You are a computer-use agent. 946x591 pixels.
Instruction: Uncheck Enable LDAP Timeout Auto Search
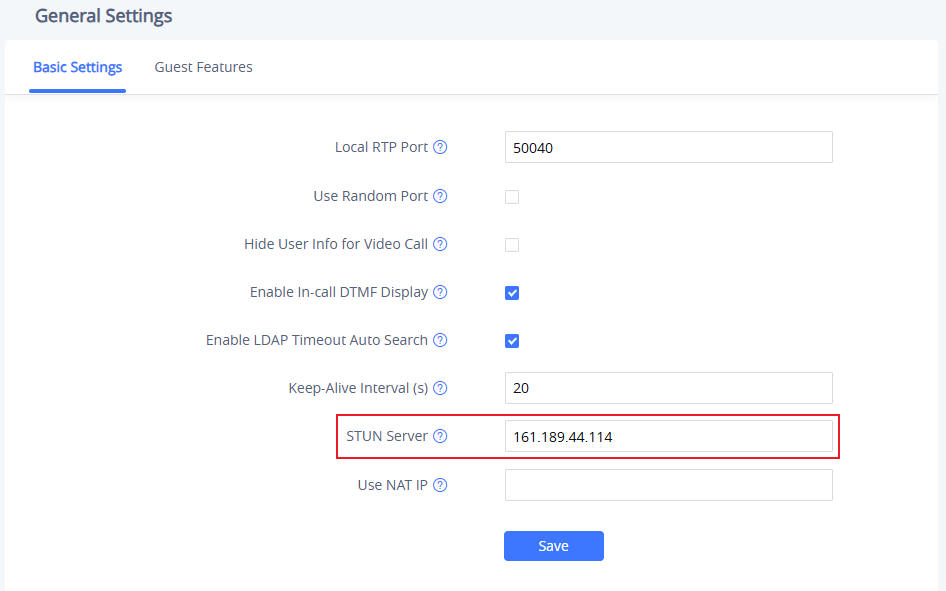pyautogui.click(x=512, y=341)
